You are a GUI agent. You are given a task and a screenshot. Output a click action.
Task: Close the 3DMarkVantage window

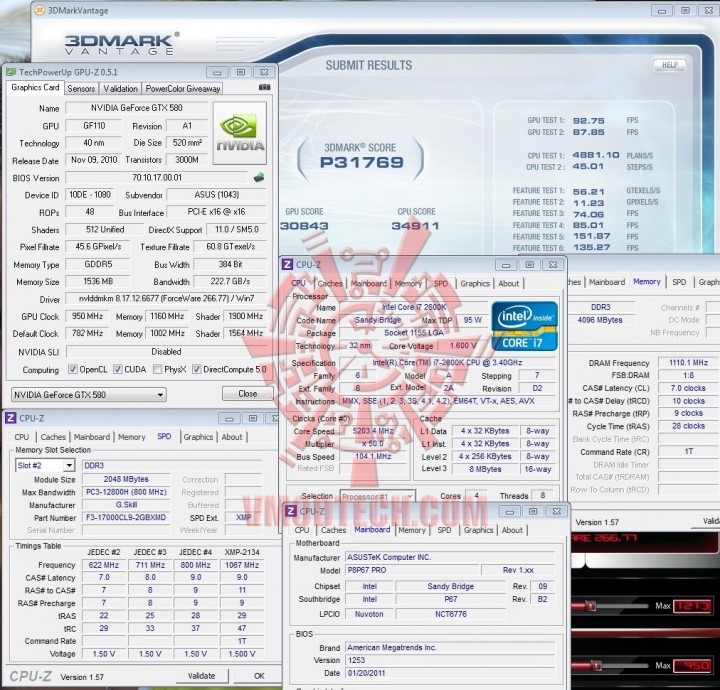pyautogui.click(x=709, y=10)
